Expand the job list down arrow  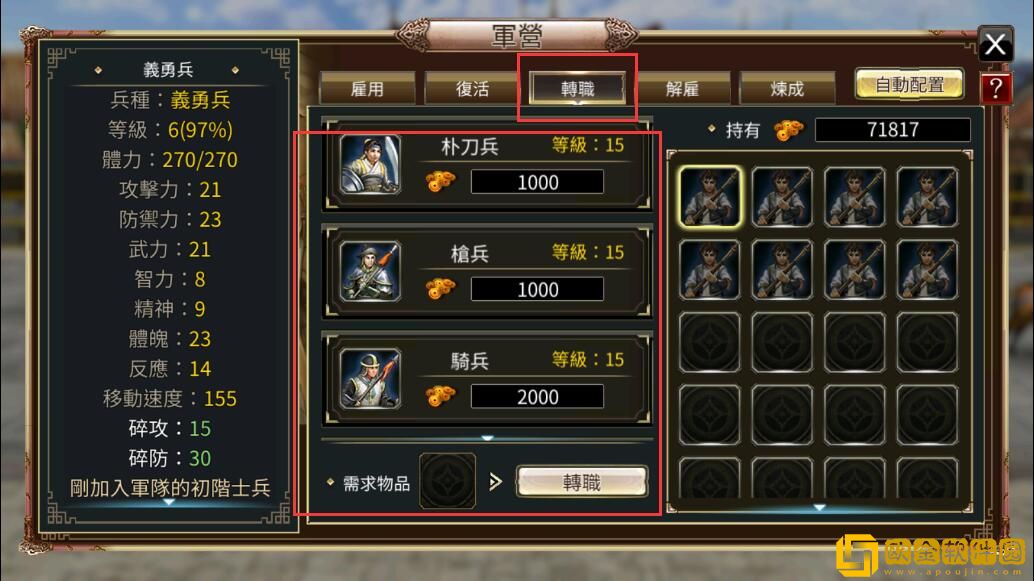[487, 438]
